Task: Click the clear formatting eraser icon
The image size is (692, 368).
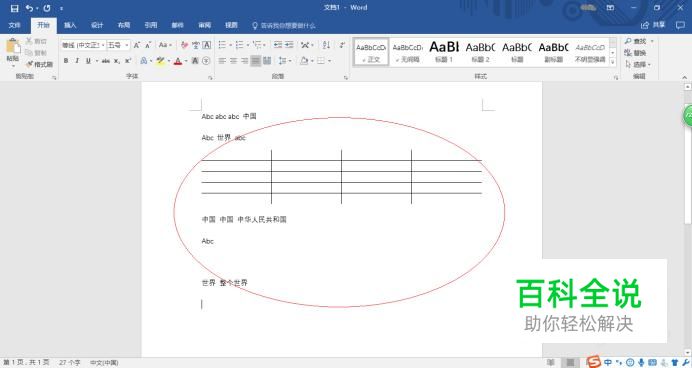Action: [184, 45]
